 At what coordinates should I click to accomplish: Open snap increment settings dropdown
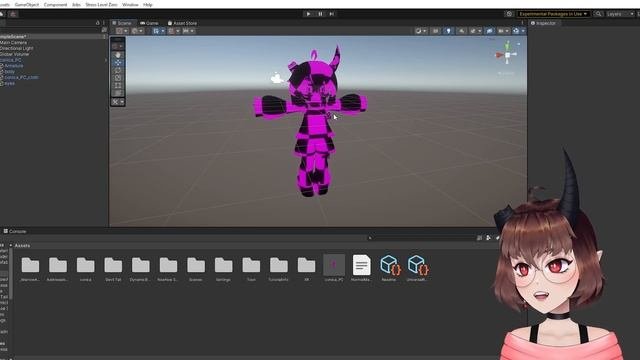click(188, 31)
